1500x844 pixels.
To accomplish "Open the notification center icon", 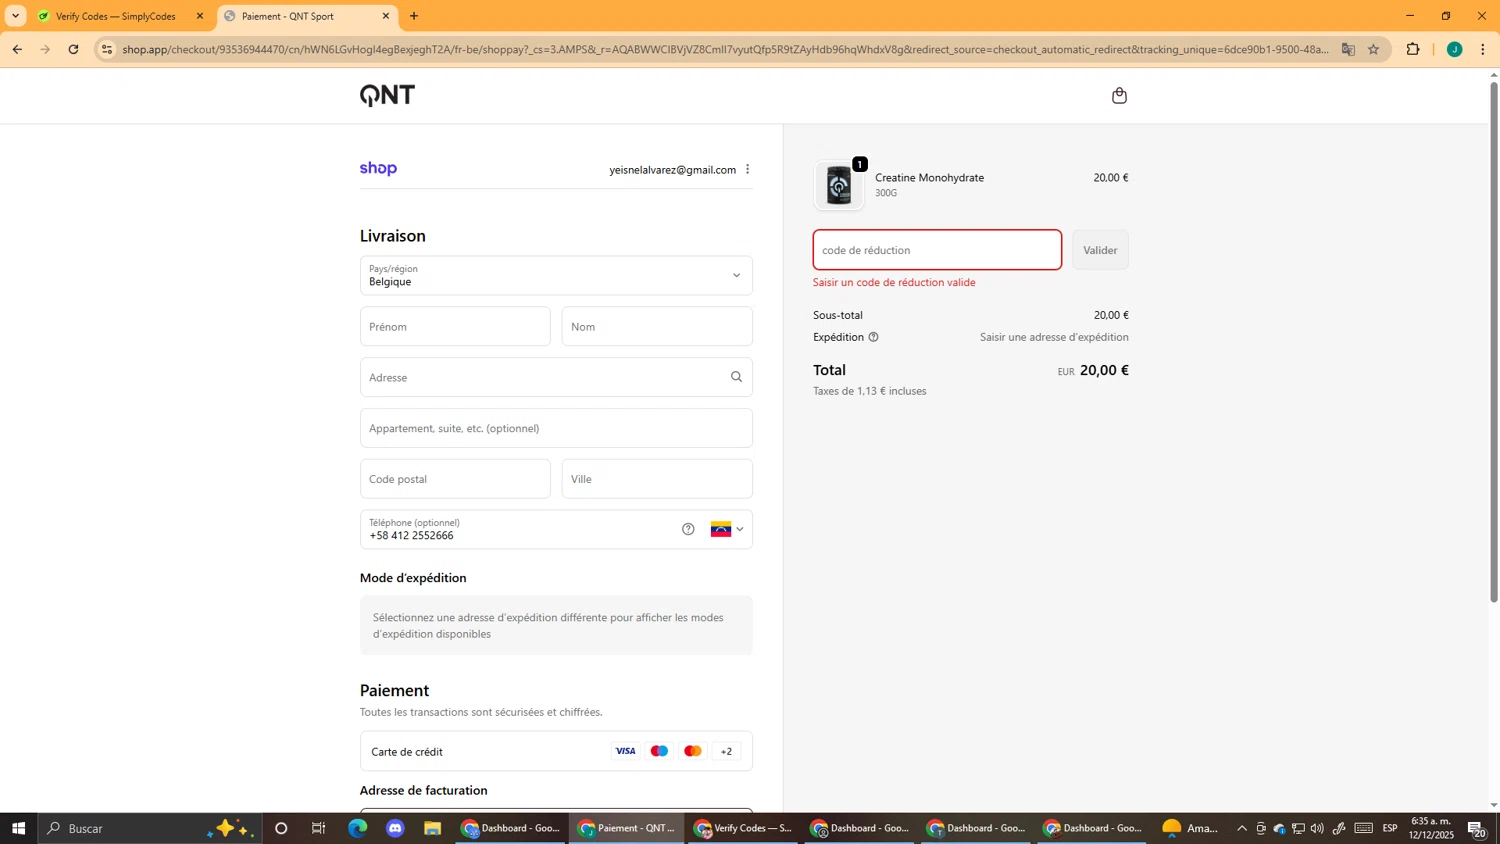I will tap(1476, 828).
